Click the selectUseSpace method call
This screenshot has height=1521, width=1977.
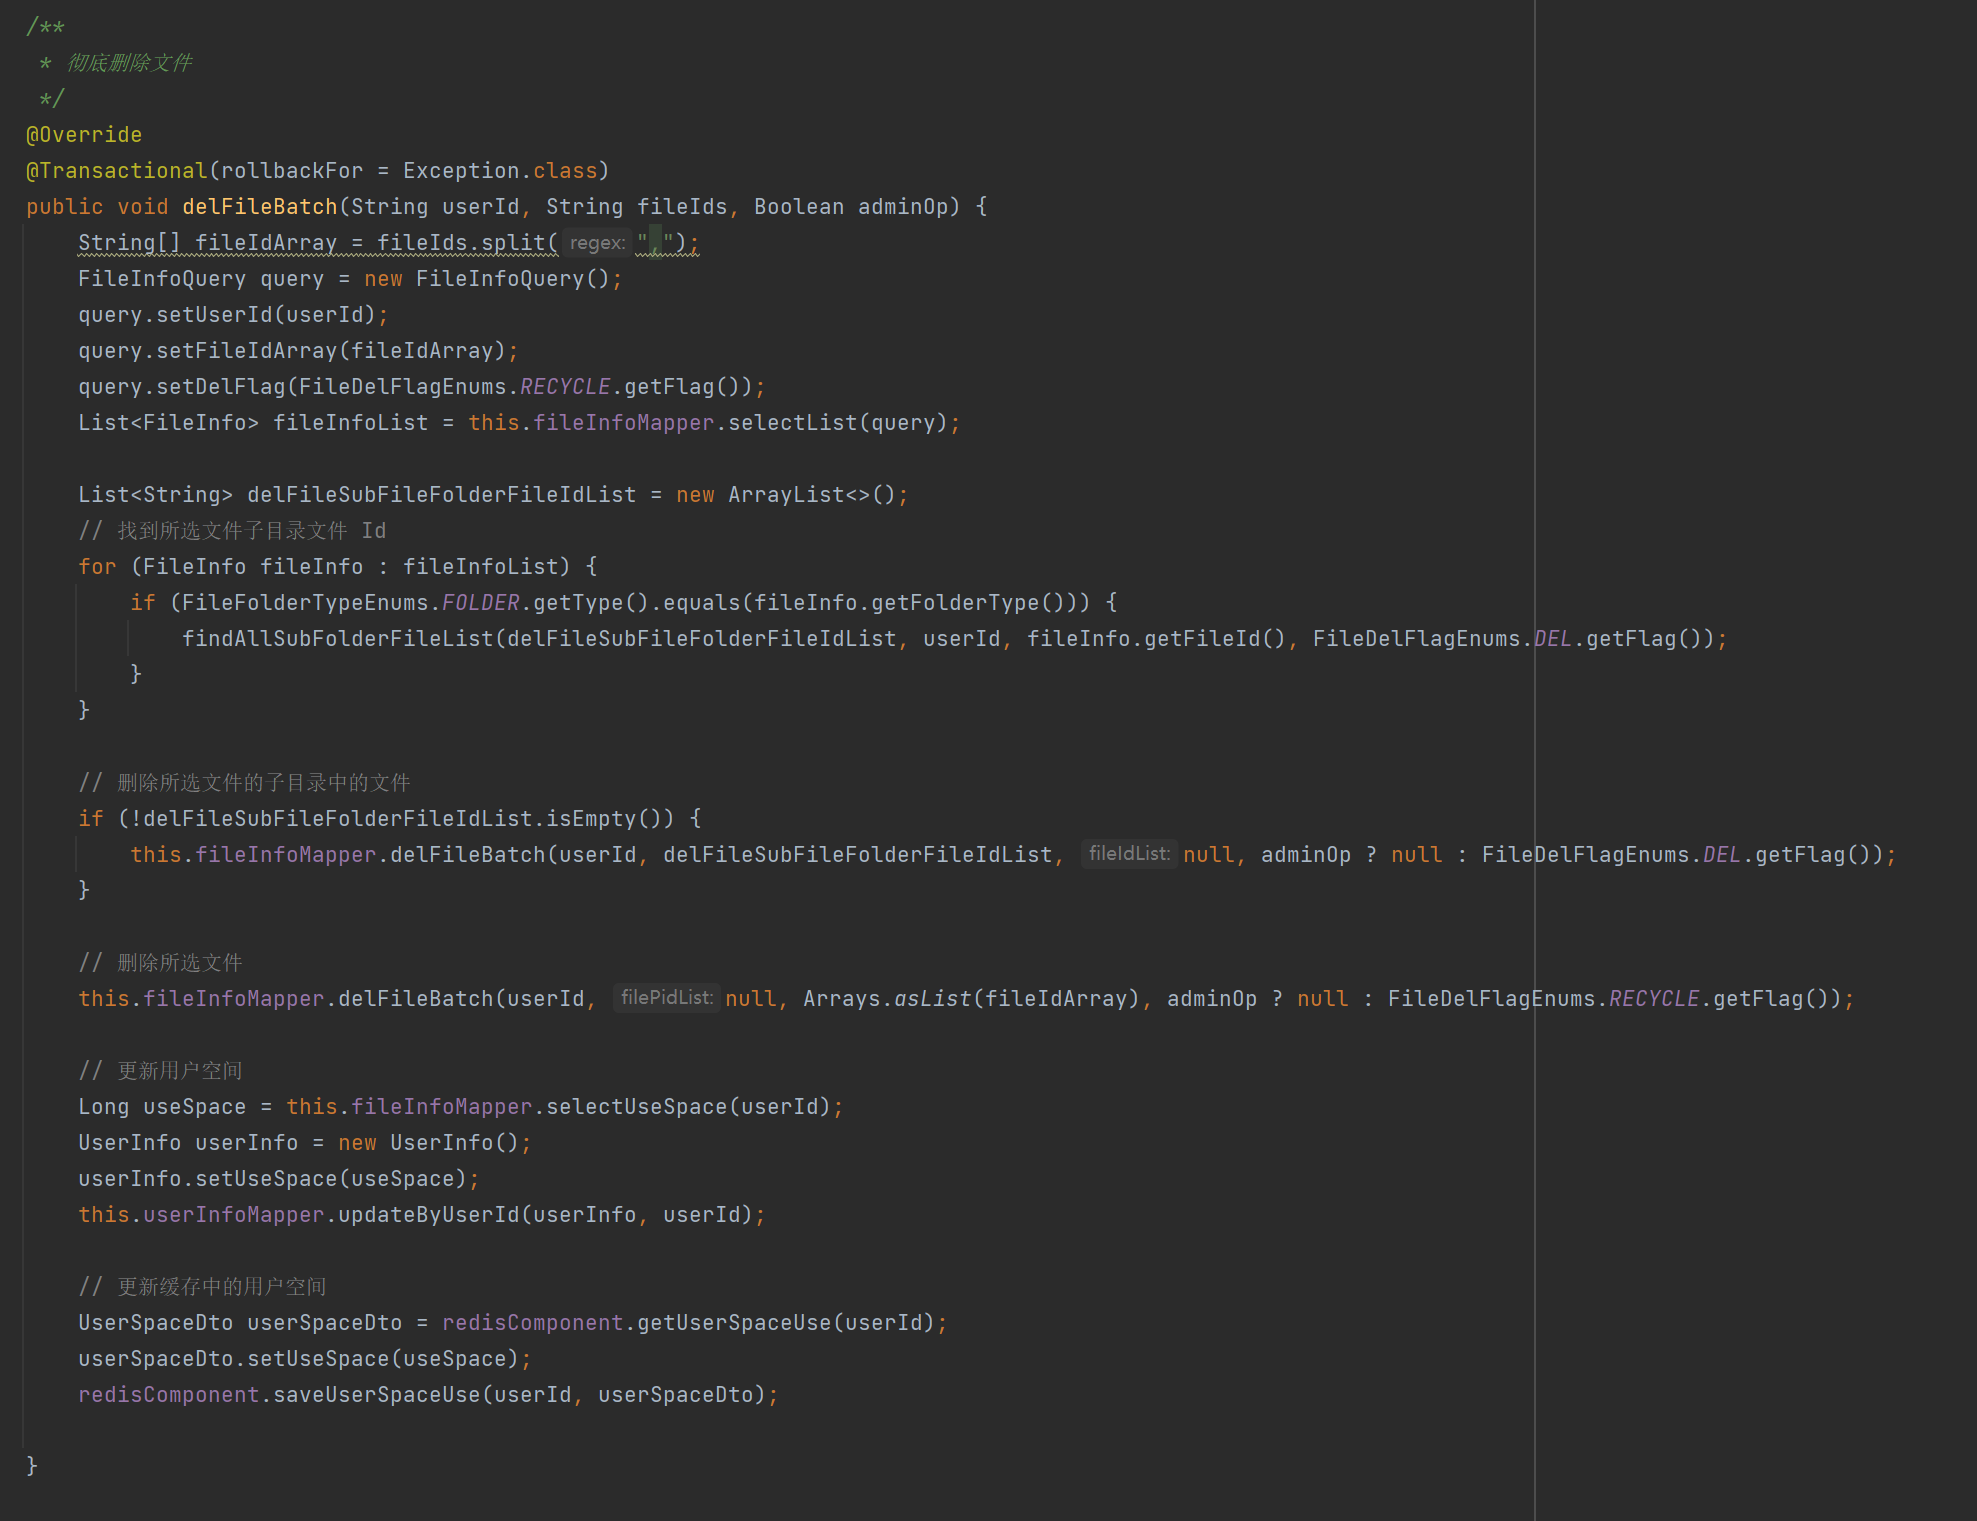(x=636, y=1107)
